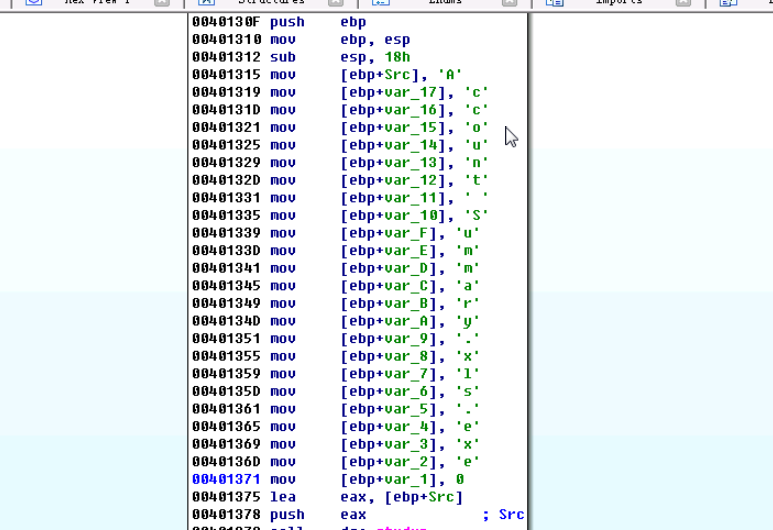Click address 00401319
The width and height of the screenshot is (773, 530).
[226, 93]
